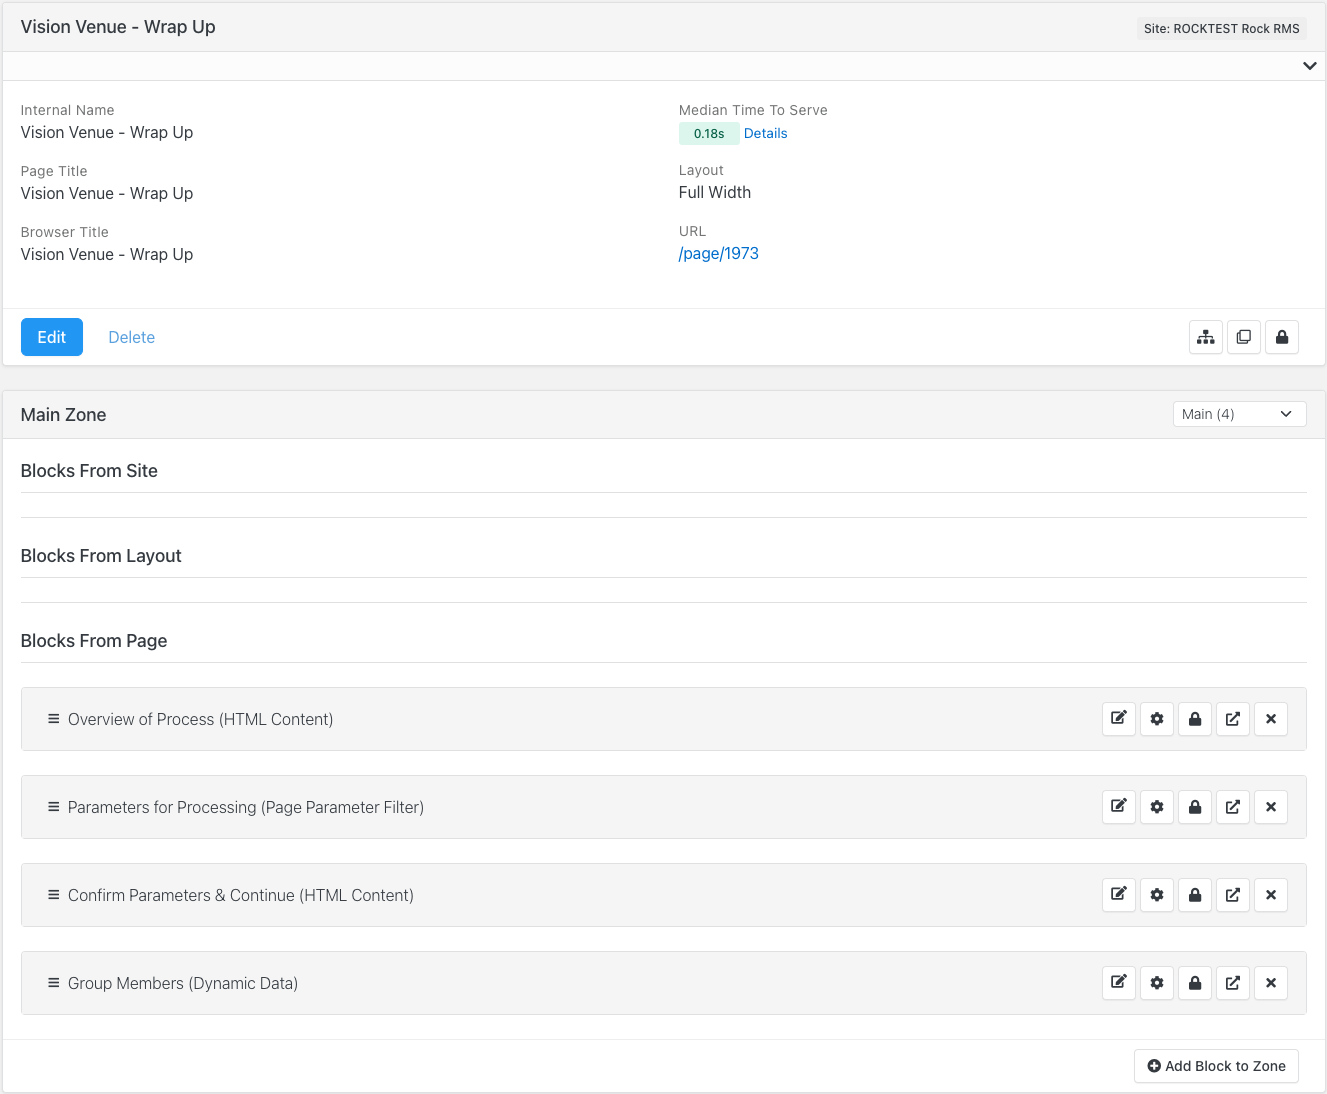Grab reorder handle of Group Members
1327x1094 pixels.
(54, 983)
